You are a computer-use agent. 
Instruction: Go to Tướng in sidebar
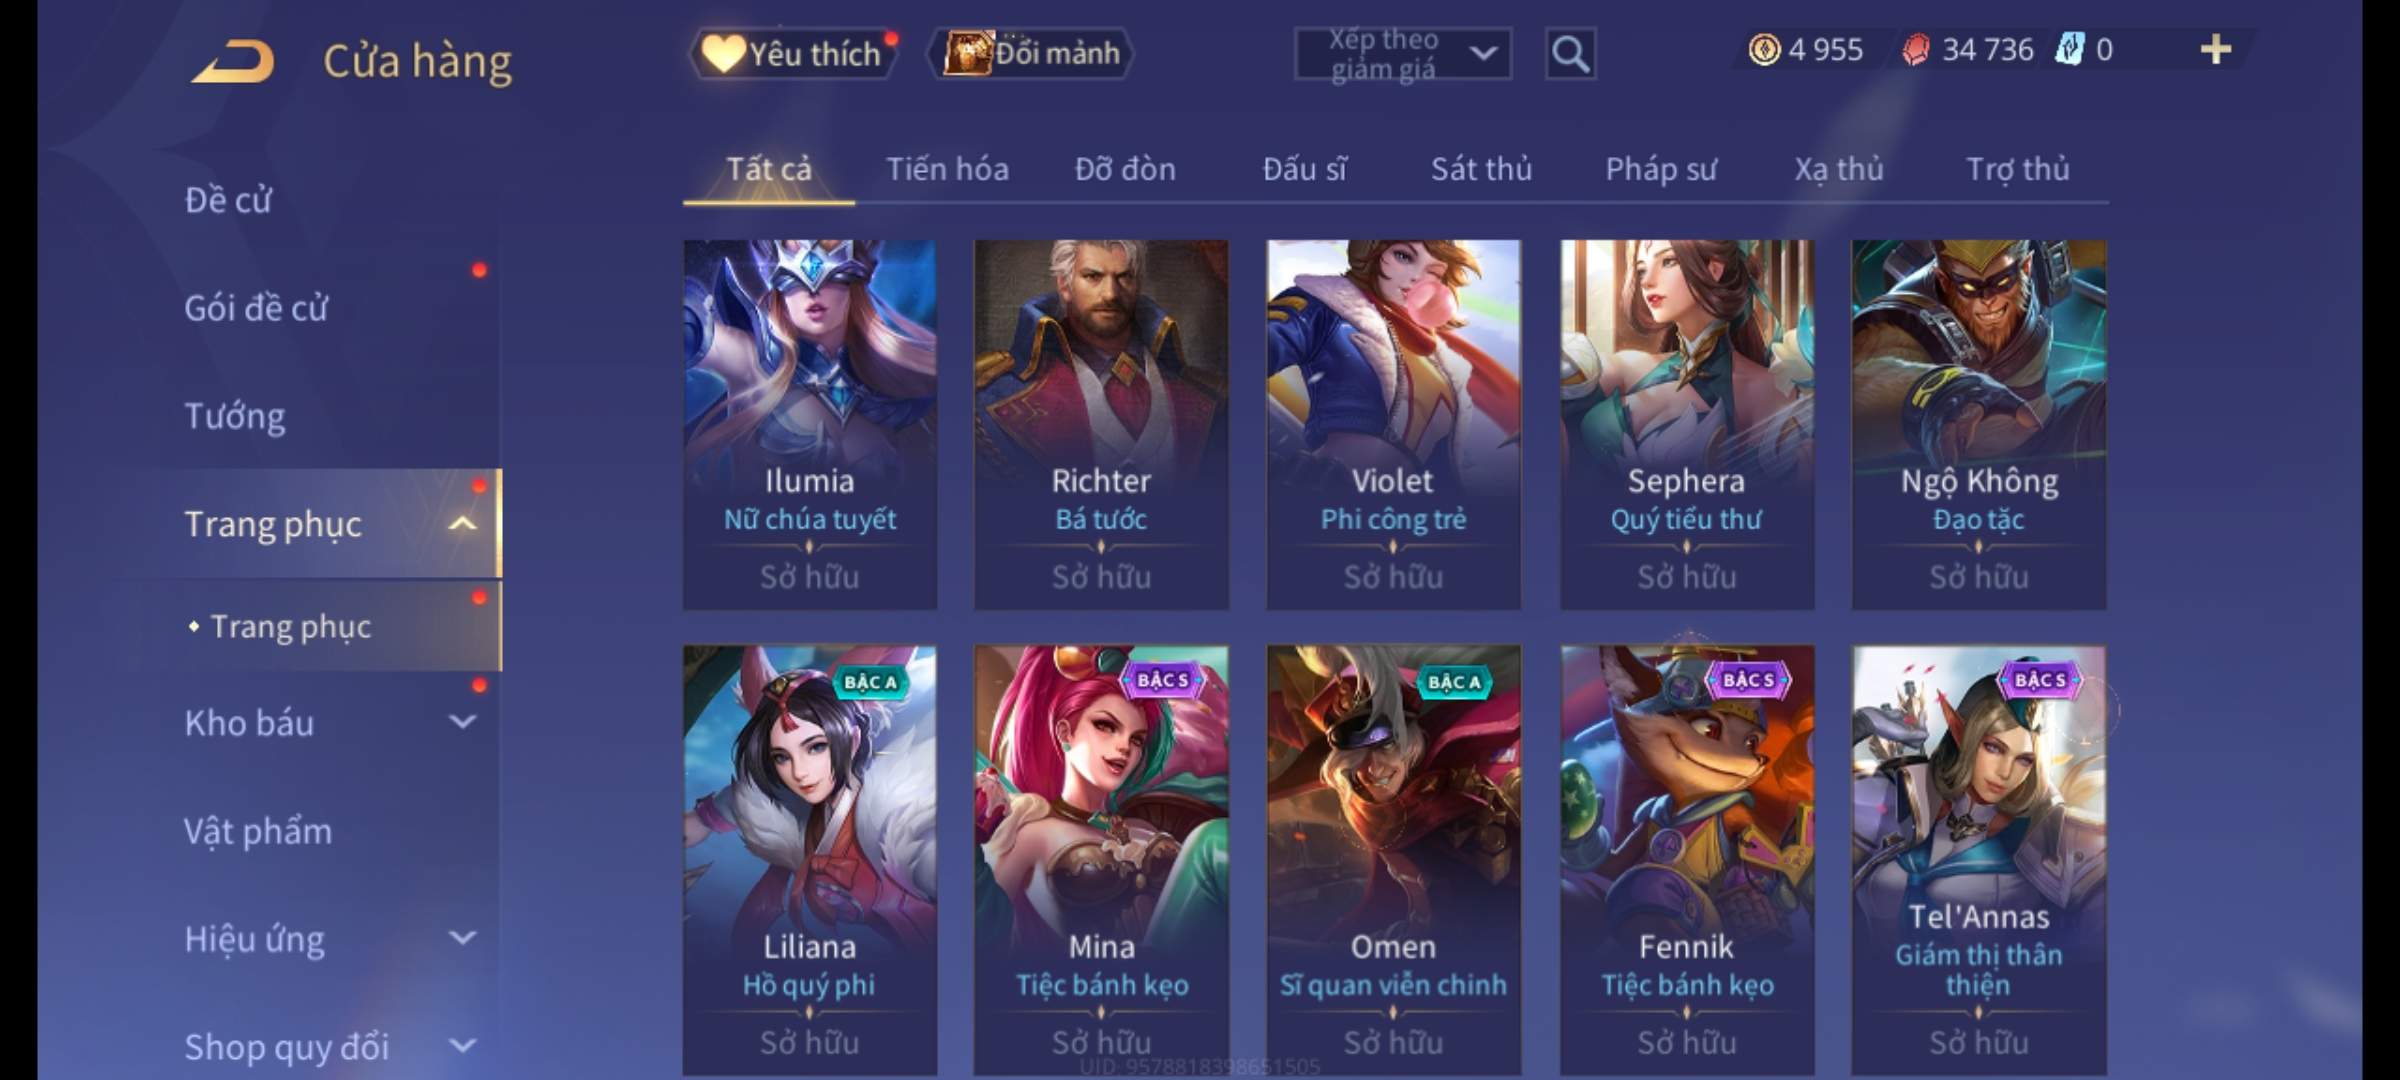pyautogui.click(x=235, y=416)
